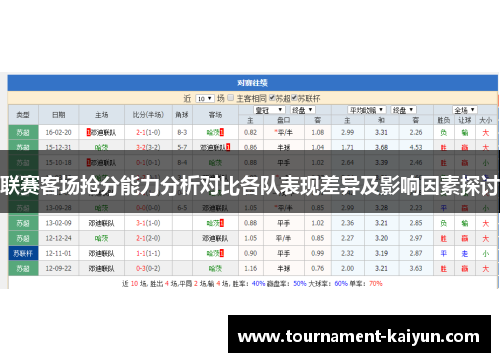Select the 12-09-22 match date

[59, 268]
